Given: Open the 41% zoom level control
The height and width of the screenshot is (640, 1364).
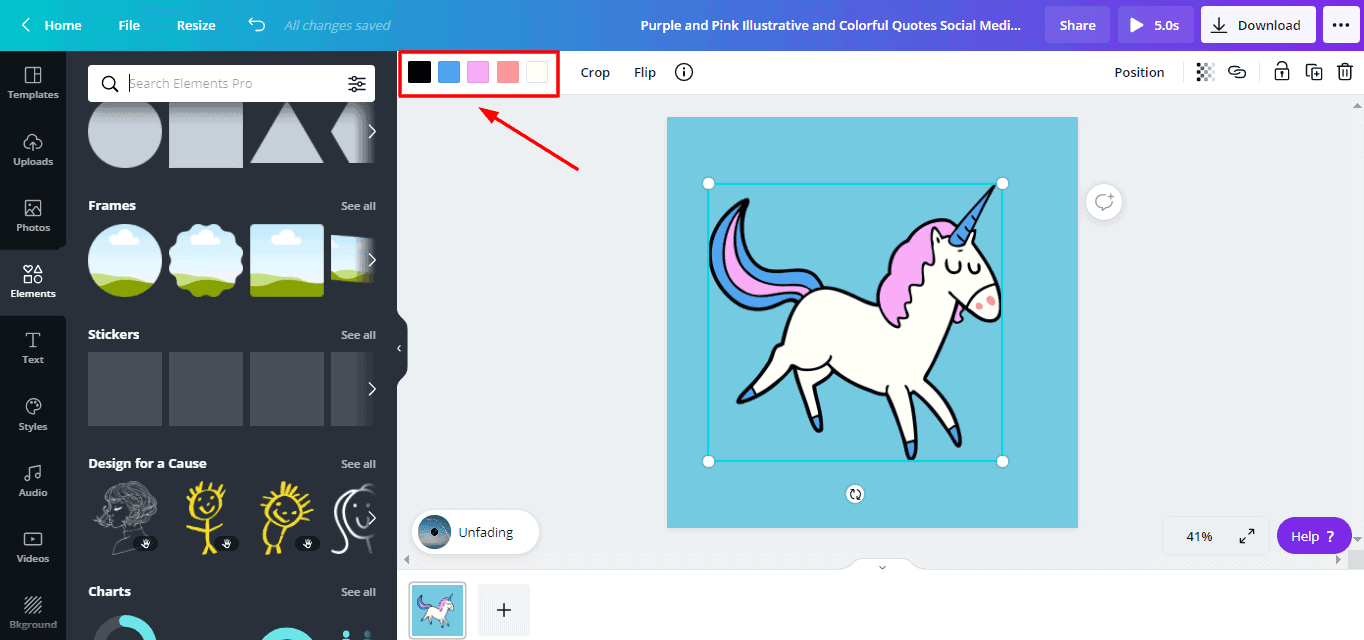Looking at the screenshot, I should tap(1199, 536).
